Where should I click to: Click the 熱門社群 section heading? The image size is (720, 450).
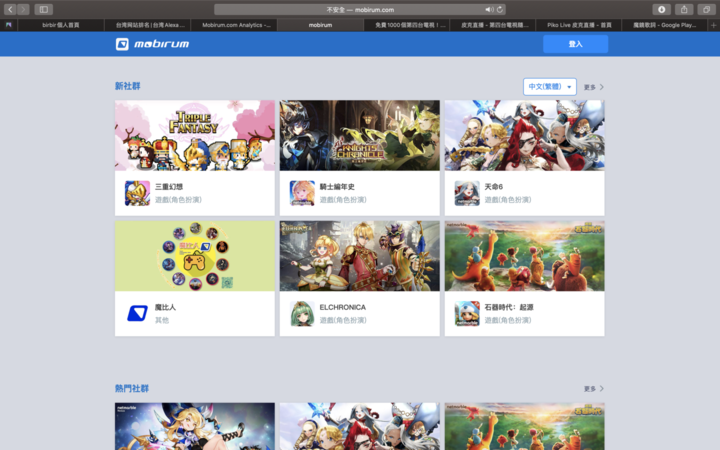click(x=132, y=388)
